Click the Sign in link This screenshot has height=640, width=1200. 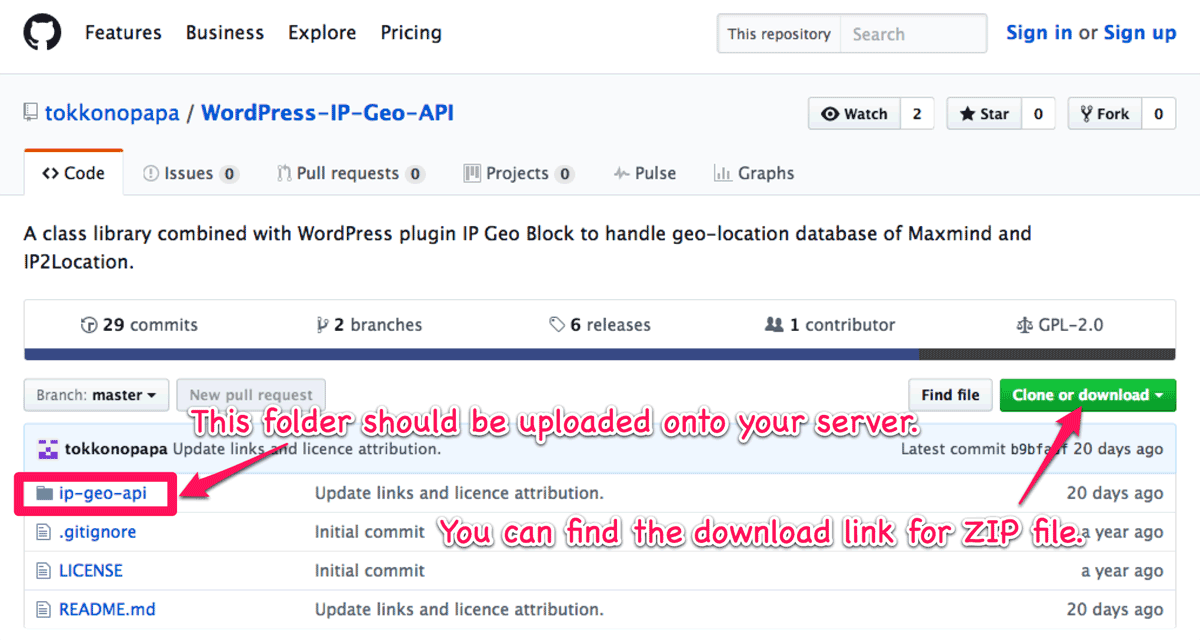pos(1039,33)
